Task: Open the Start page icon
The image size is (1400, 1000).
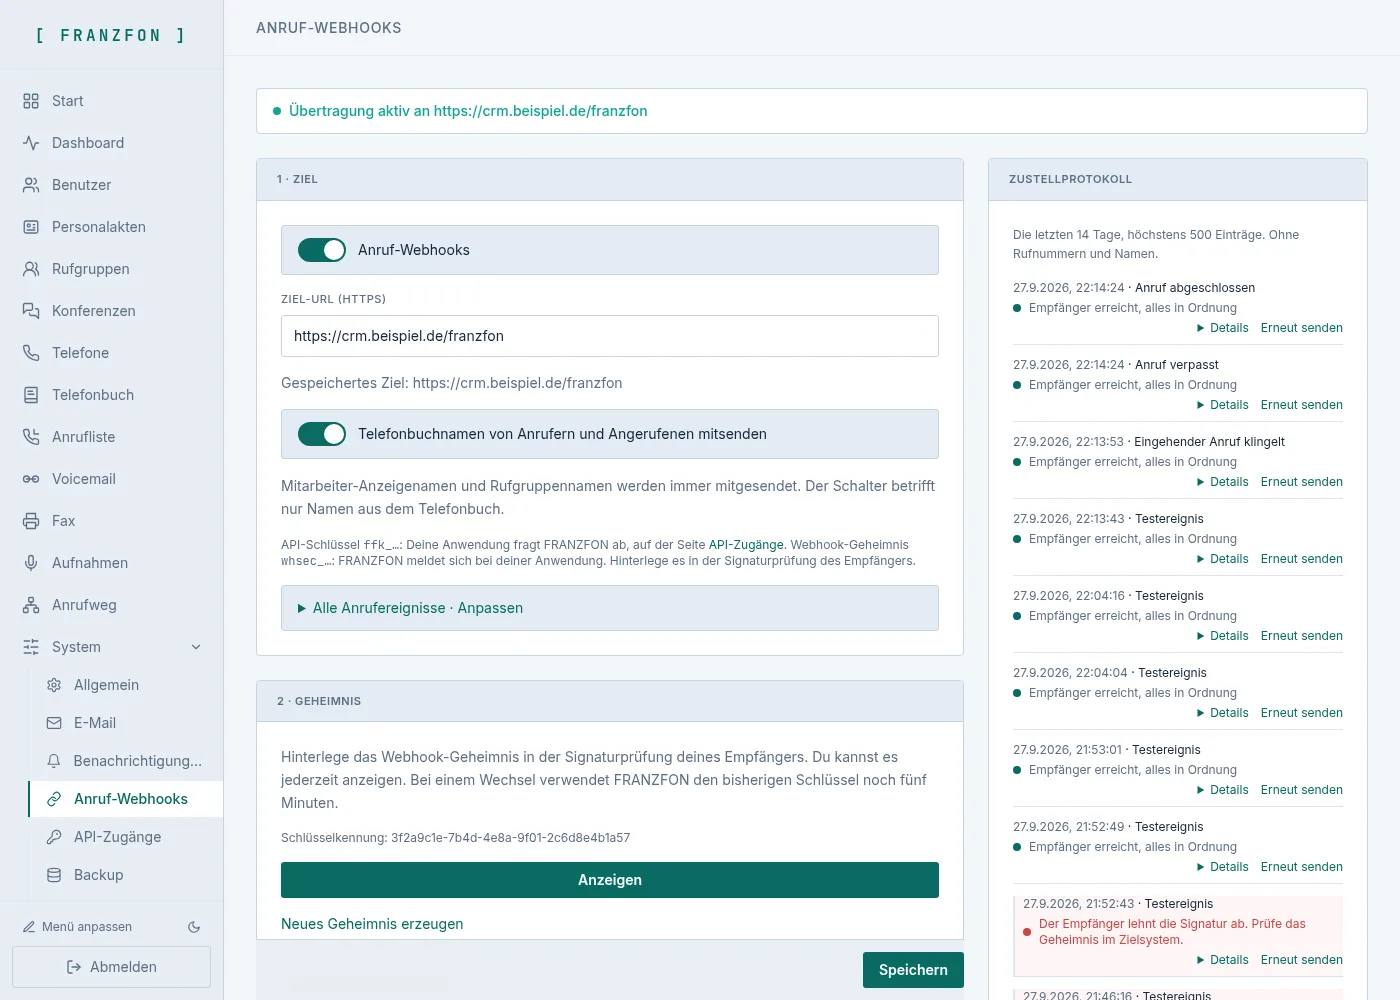Action: [x=31, y=101]
